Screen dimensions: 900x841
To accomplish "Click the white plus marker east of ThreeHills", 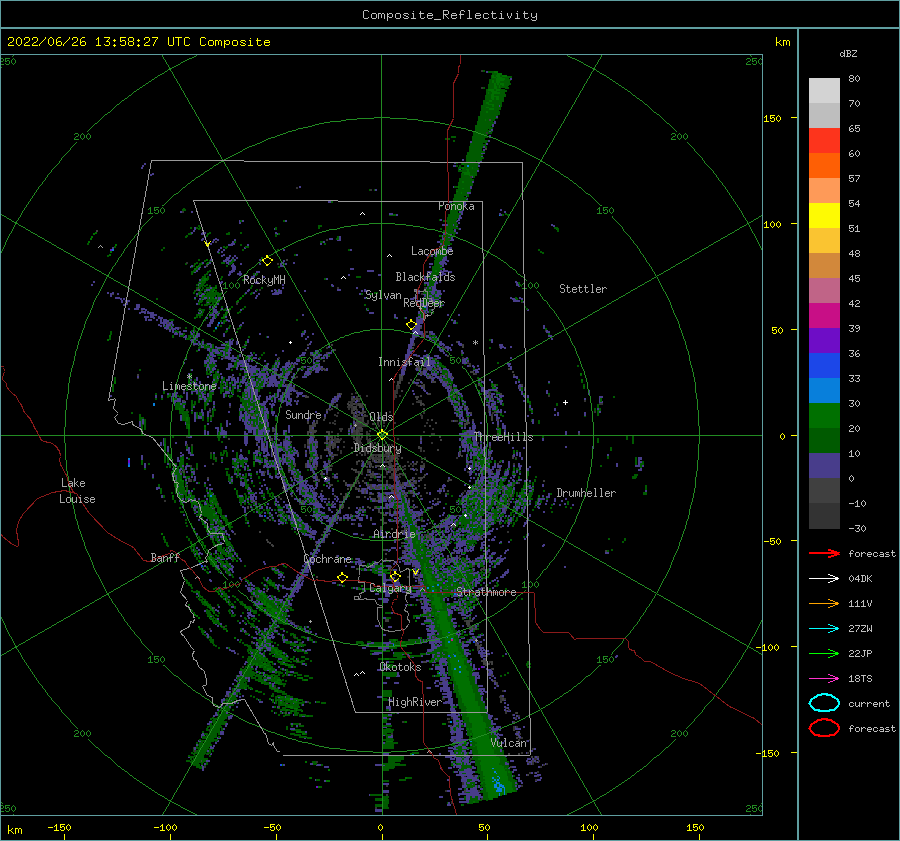I will tap(565, 402).
